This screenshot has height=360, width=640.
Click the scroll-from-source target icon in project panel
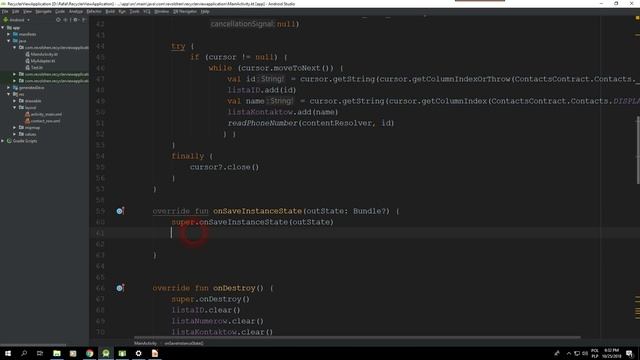click(58, 20)
